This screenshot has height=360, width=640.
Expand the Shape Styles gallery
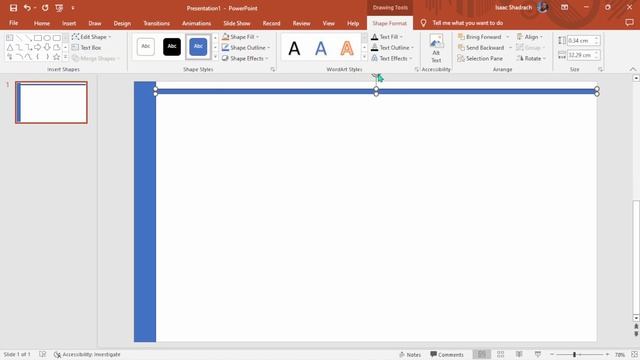pos(216,57)
